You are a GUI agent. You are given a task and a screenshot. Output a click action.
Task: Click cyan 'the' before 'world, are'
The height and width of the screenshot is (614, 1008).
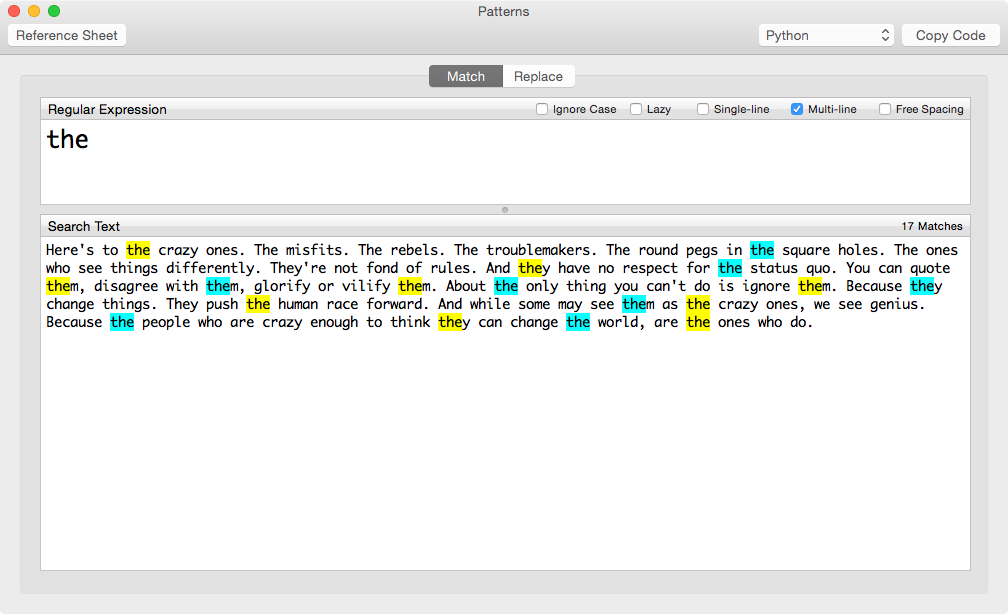point(578,322)
